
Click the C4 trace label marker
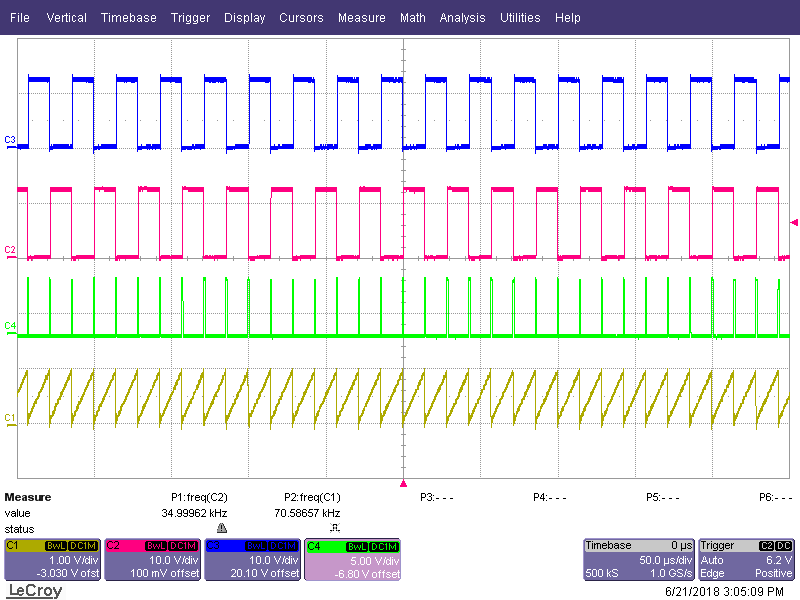point(10,328)
